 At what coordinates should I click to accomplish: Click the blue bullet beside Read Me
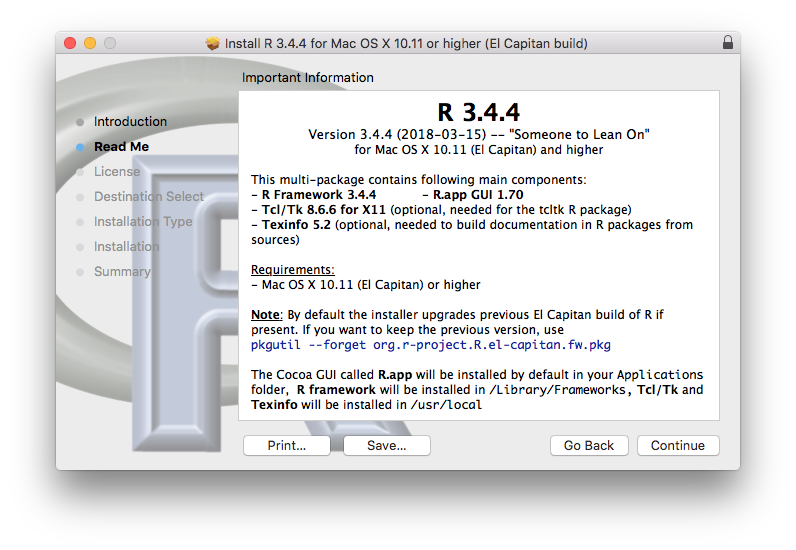80,147
